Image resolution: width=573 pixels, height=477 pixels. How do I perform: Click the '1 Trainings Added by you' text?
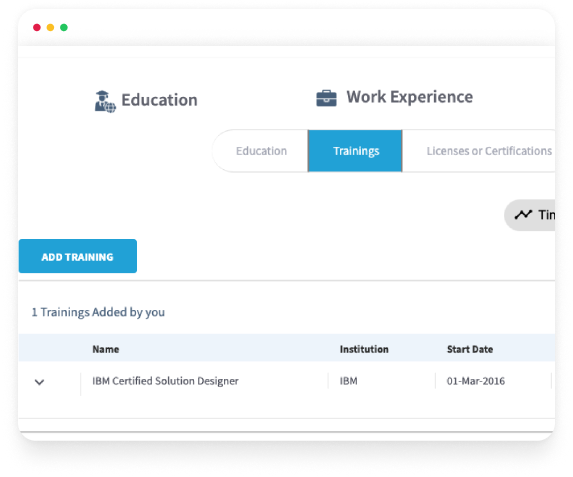pyautogui.click(x=98, y=313)
